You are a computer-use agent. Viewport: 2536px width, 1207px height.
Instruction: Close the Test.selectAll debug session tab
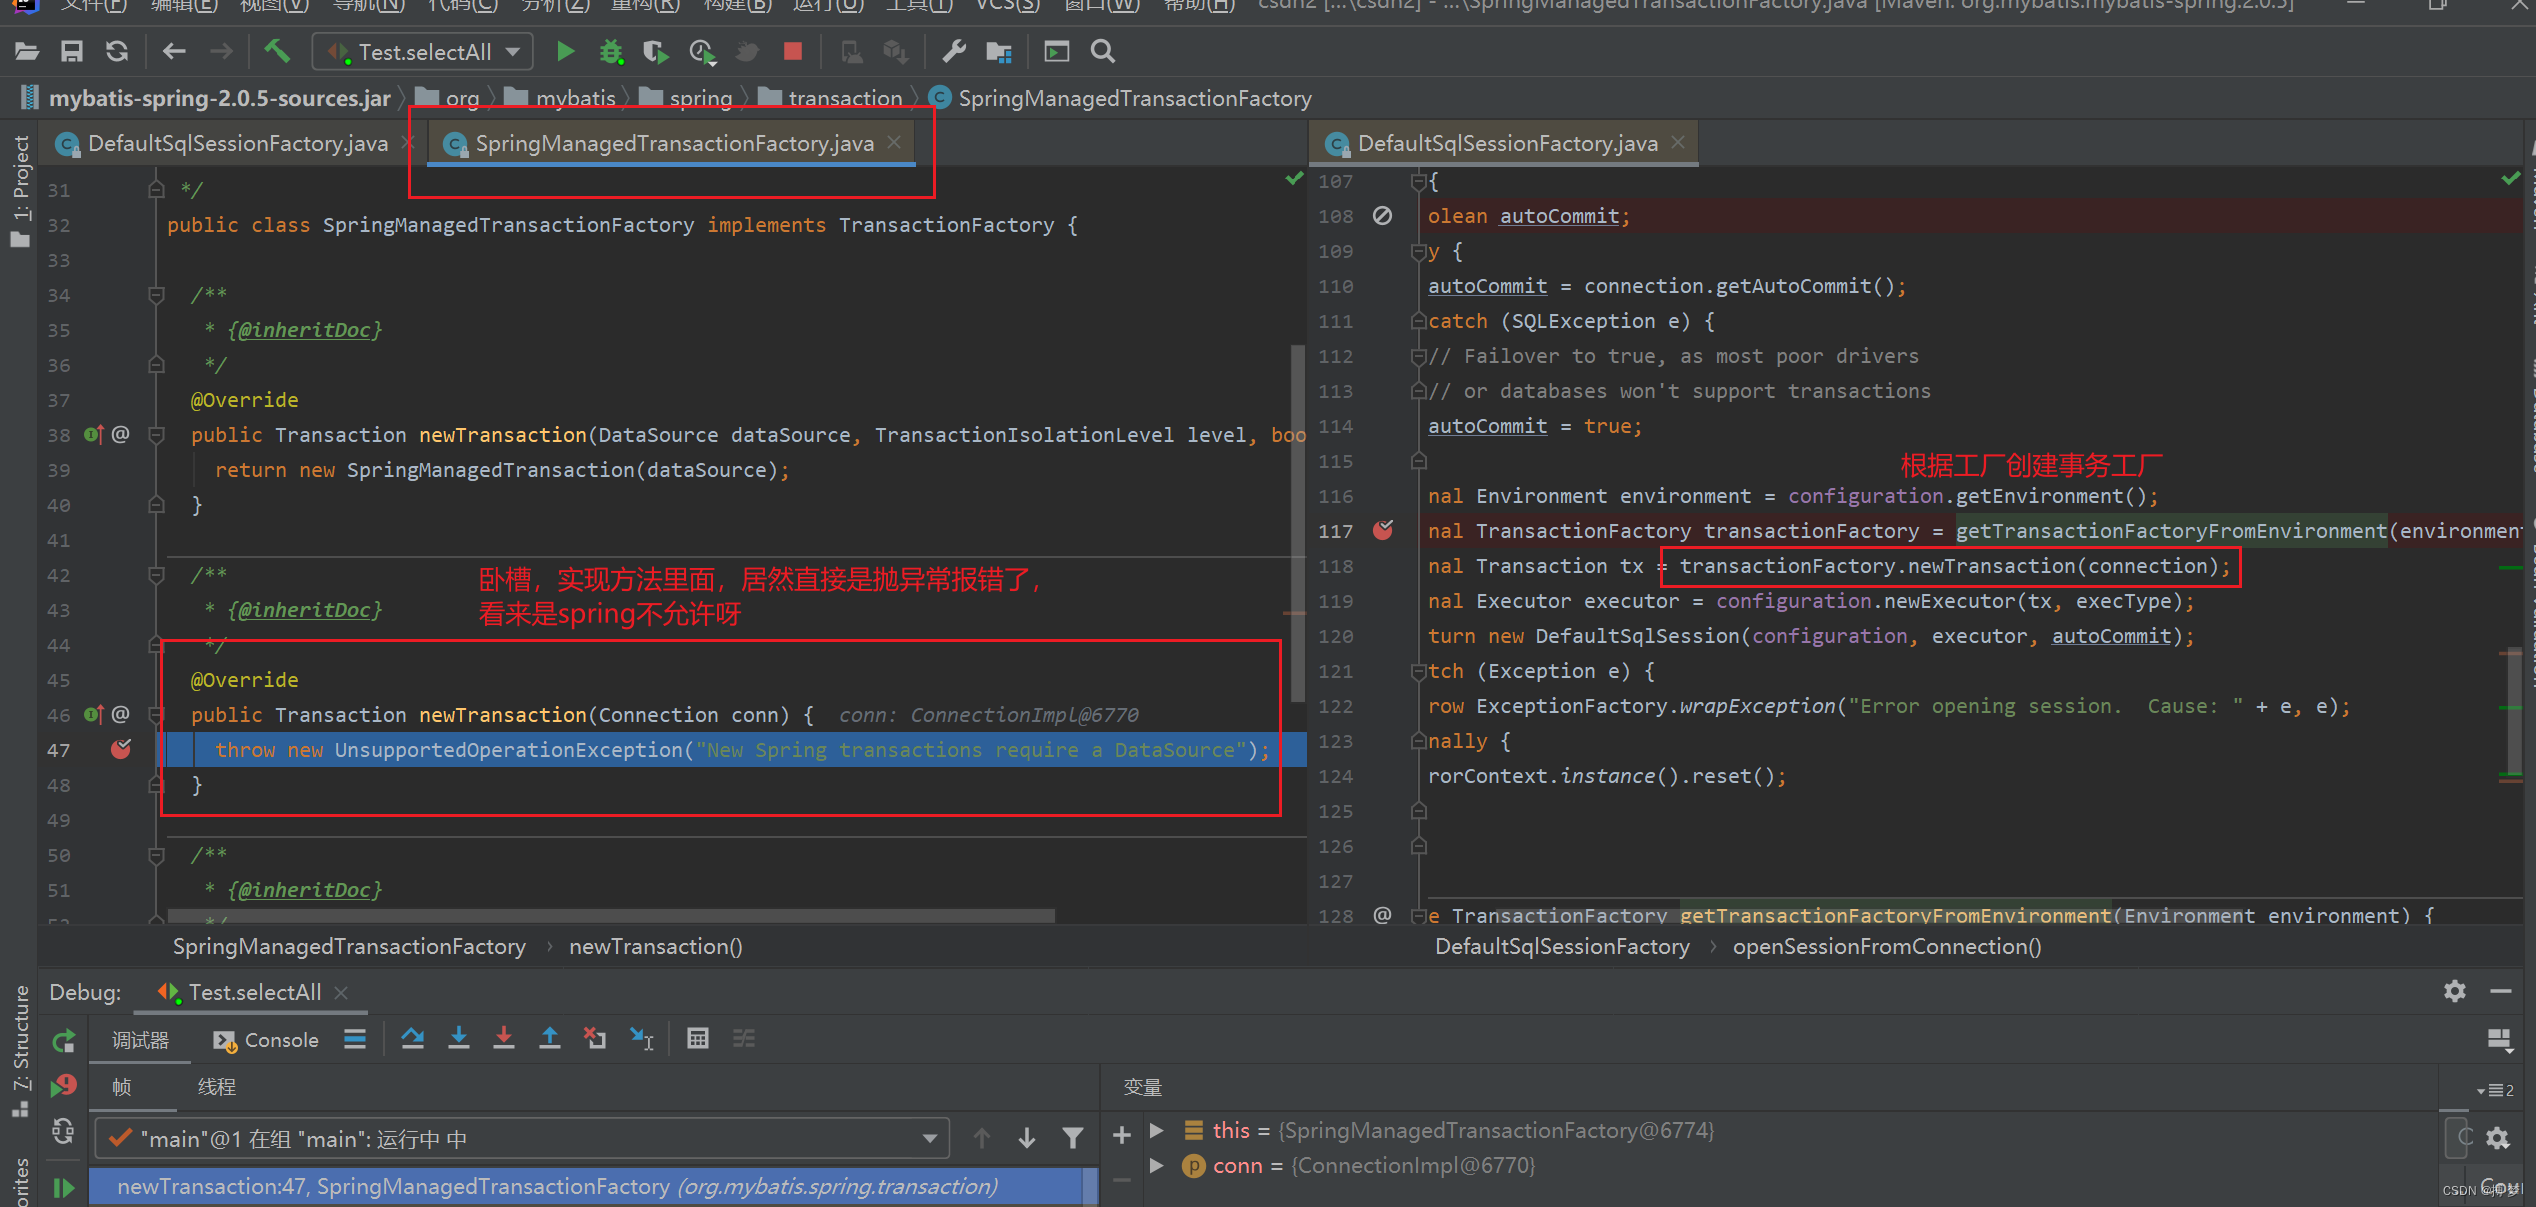coord(341,992)
